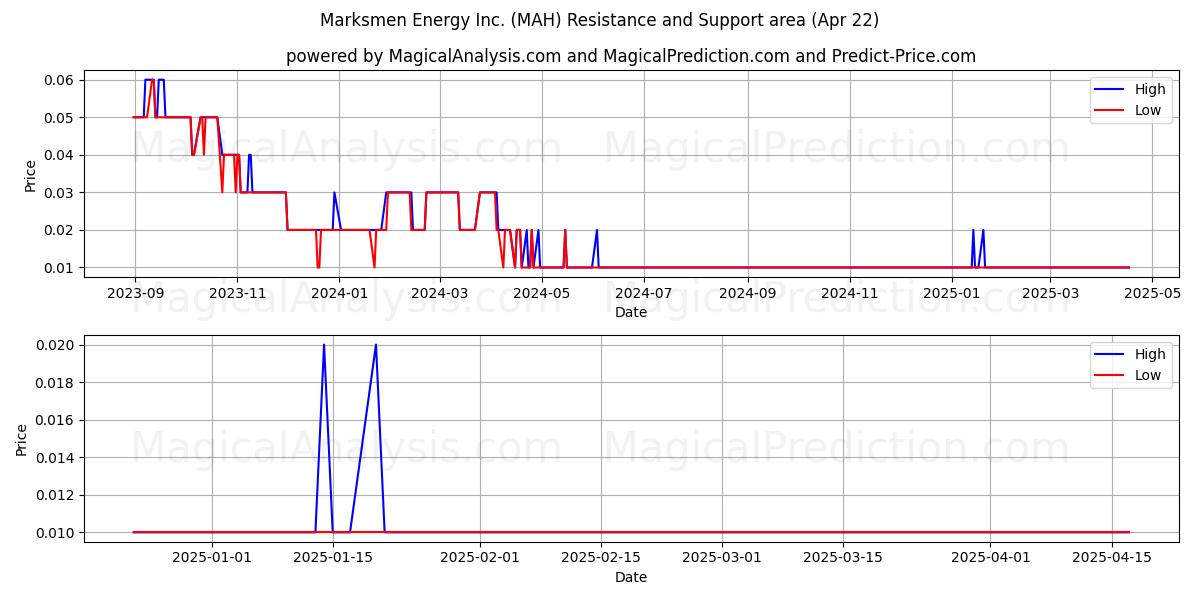Select the 2024-01 date tick label
This screenshot has width=1200, height=600.
coord(339,294)
